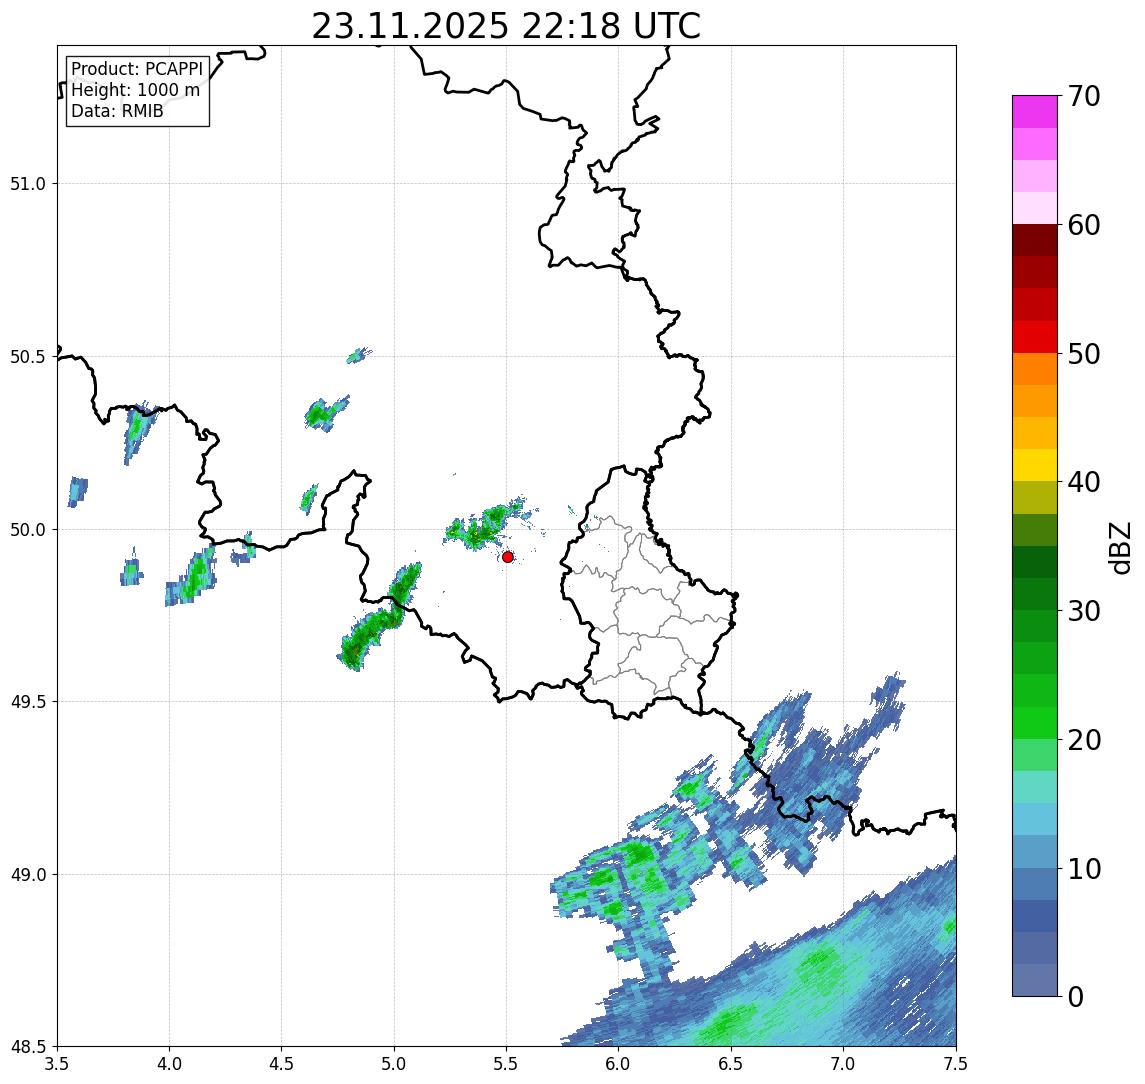Screen dimensions: 1145x1084
Task: Pick the dark maroon colorbar segment just below 60
Action: [1035, 240]
